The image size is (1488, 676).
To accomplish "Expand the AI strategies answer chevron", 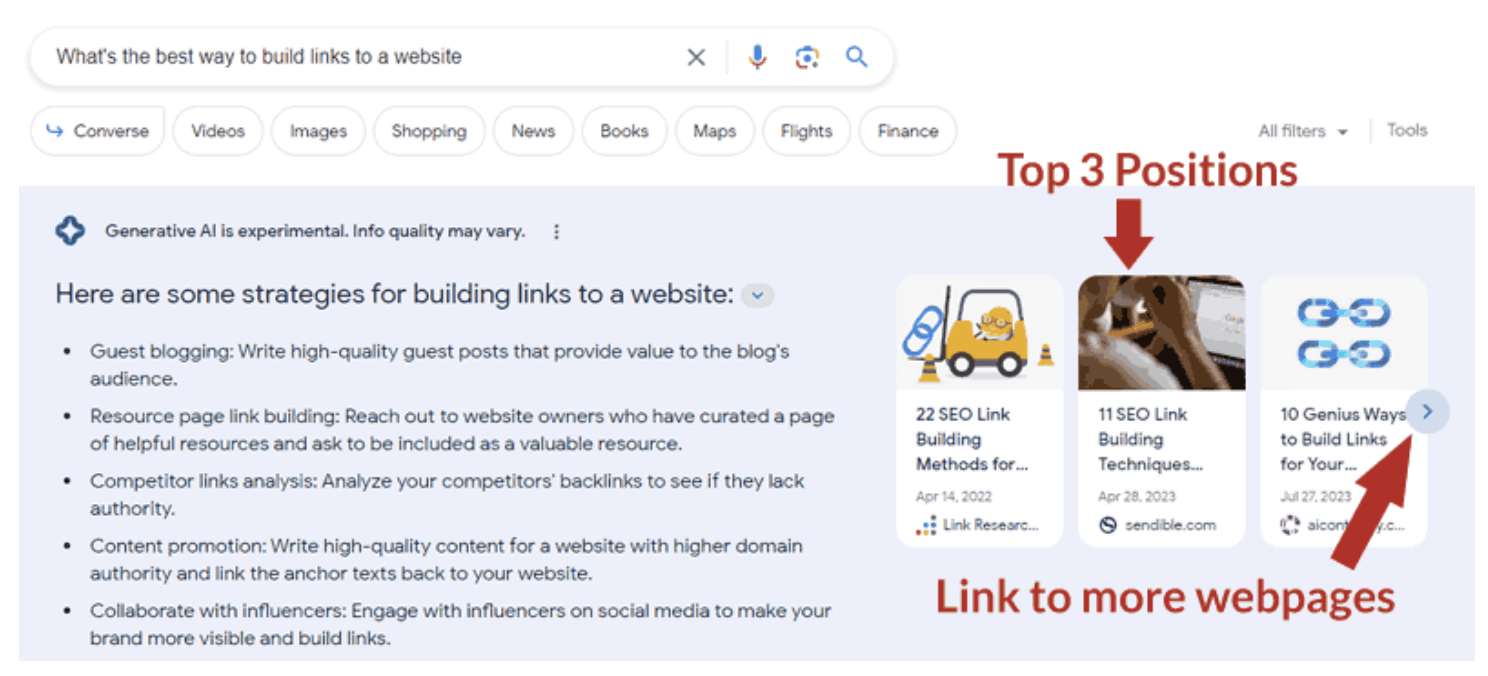I will point(758,295).
